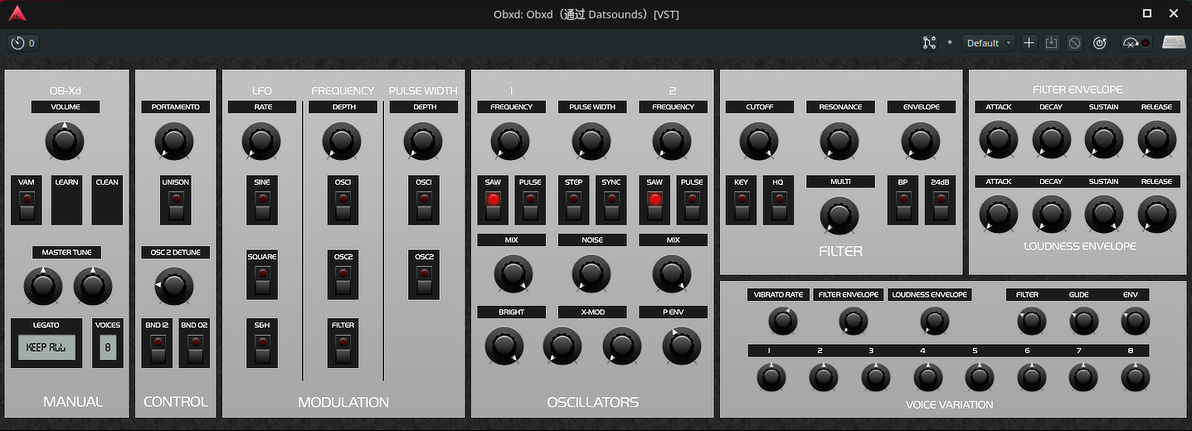Toggle Frequency modulation OSC2 switch
This screenshot has height=431, width=1192.
[x=343, y=280]
